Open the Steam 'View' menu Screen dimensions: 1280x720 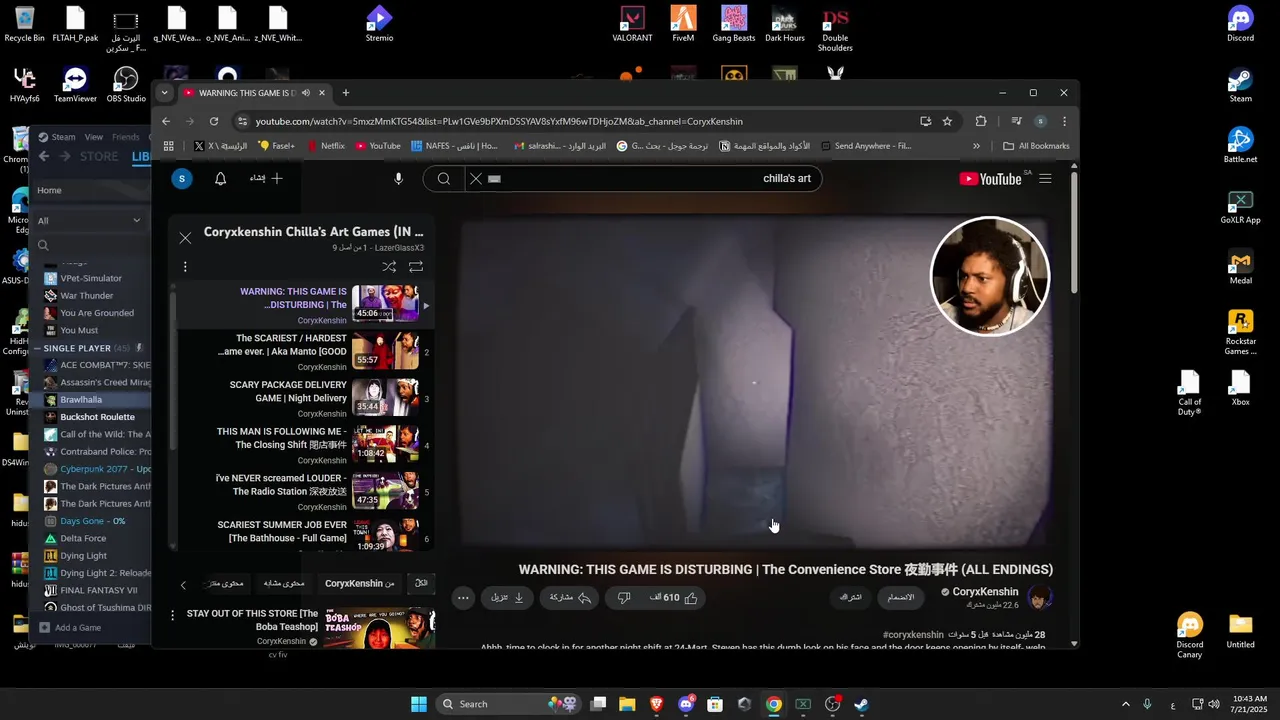pyautogui.click(x=93, y=137)
